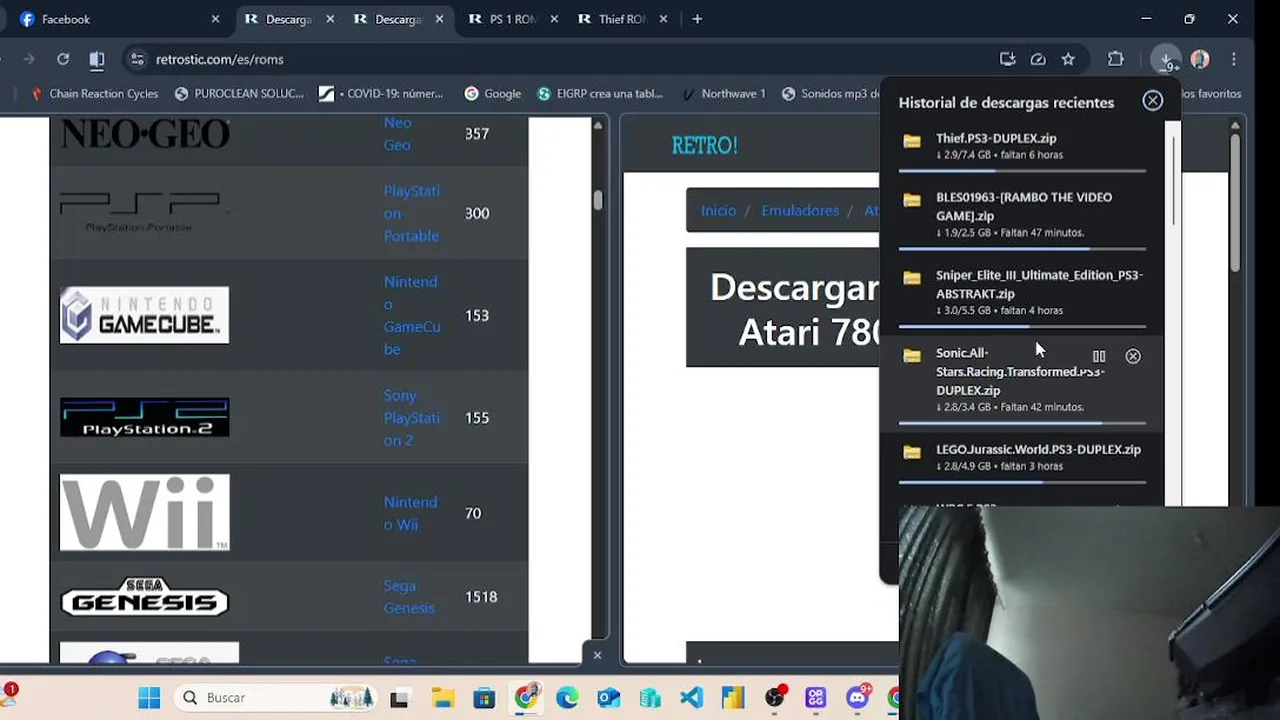The width and height of the screenshot is (1280, 720).
Task: Open the Chain Reaction Cycles bookmark
Action: [x=94, y=94]
